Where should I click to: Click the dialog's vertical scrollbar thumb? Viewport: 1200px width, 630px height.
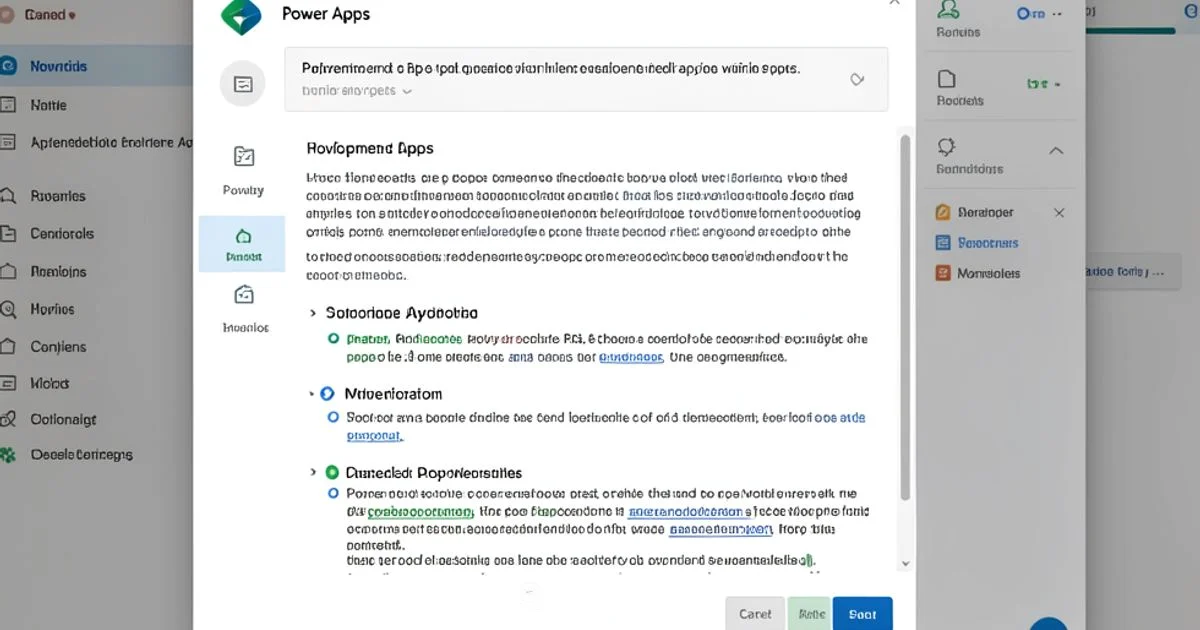[905, 320]
